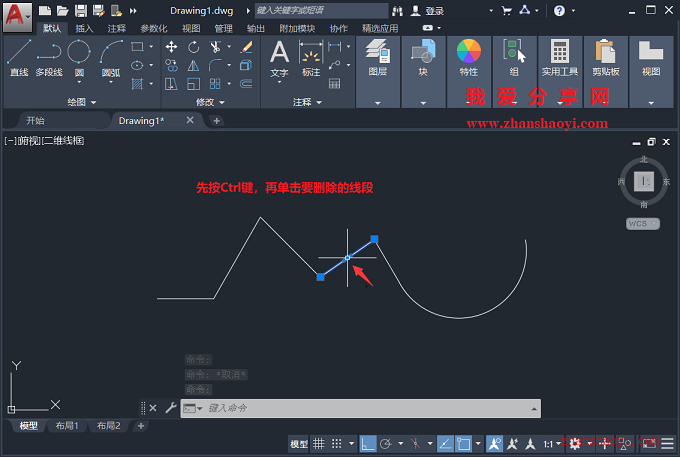Select the Mirror tool
Image resolution: width=680 pixels, height=457 pixels.
click(193, 65)
